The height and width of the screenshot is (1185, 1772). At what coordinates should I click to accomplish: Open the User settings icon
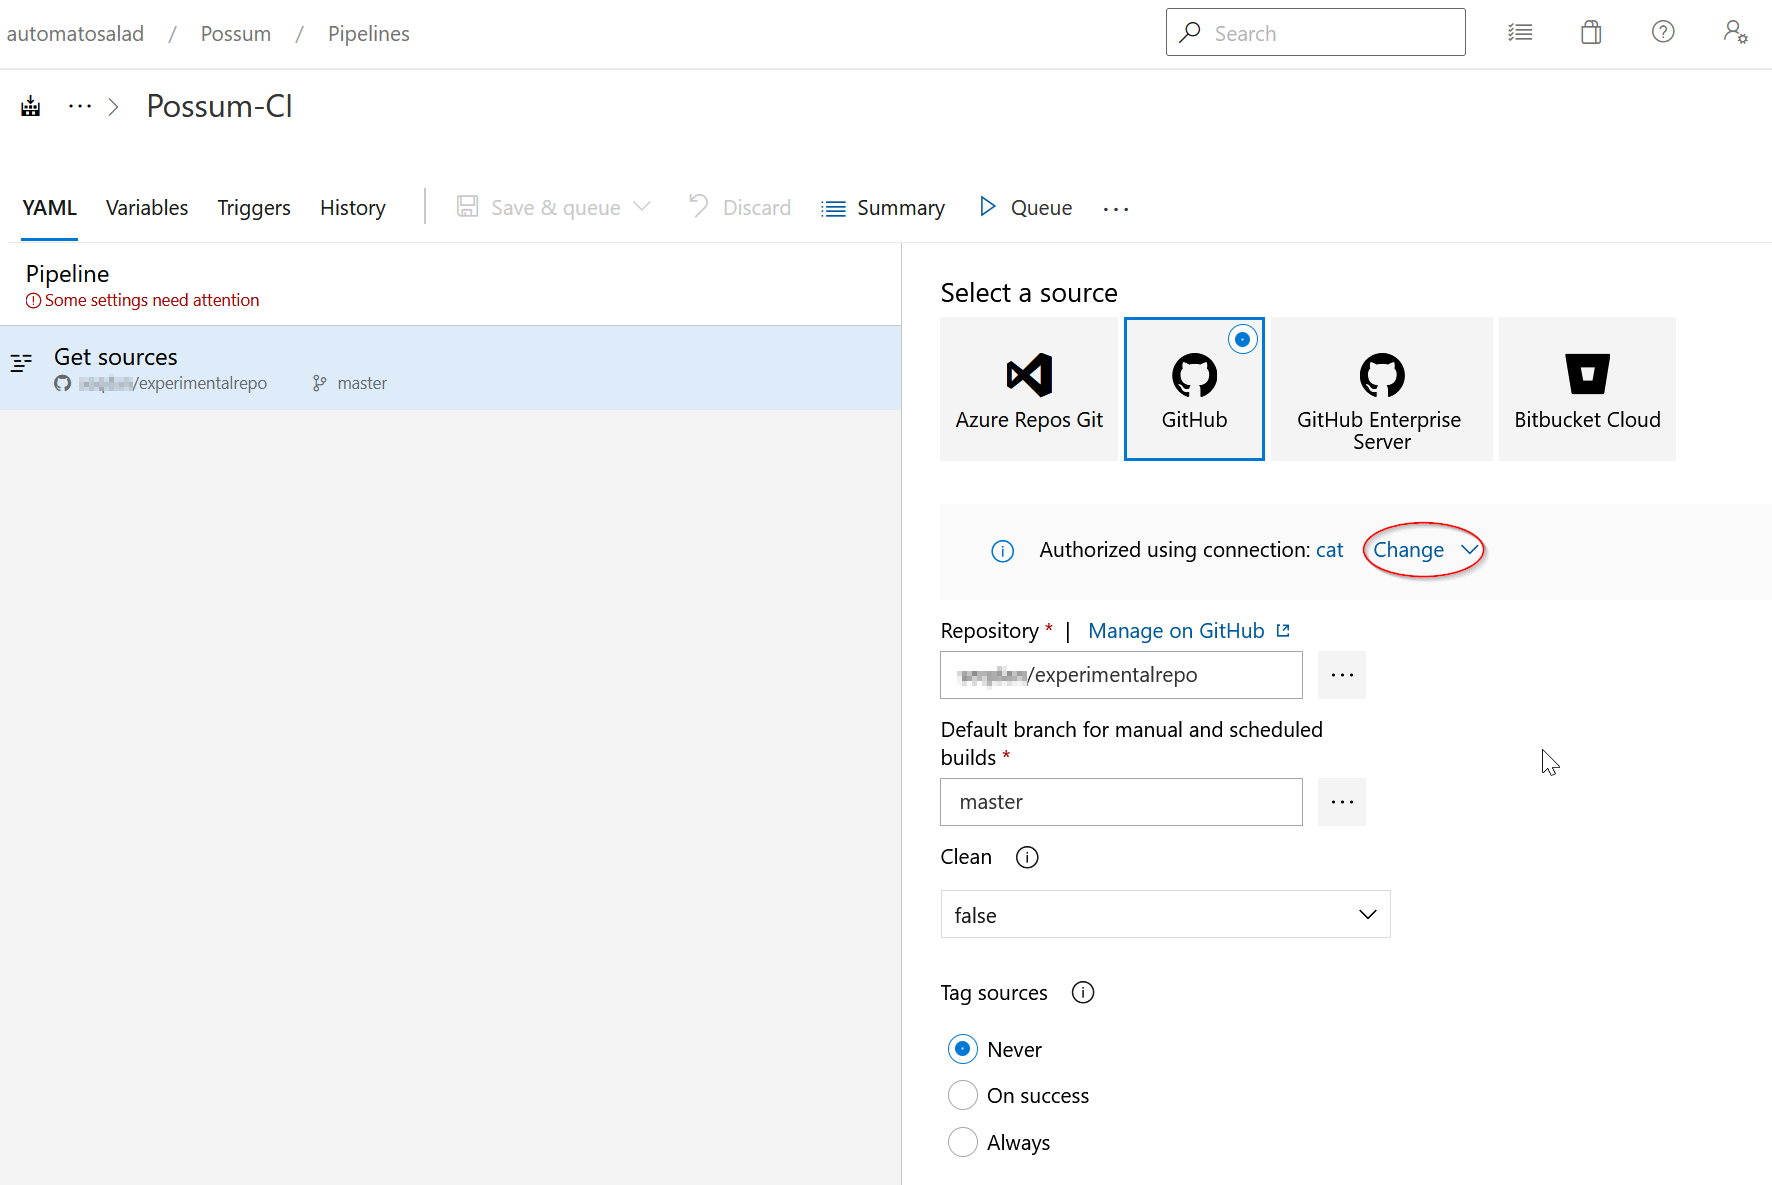(1735, 33)
